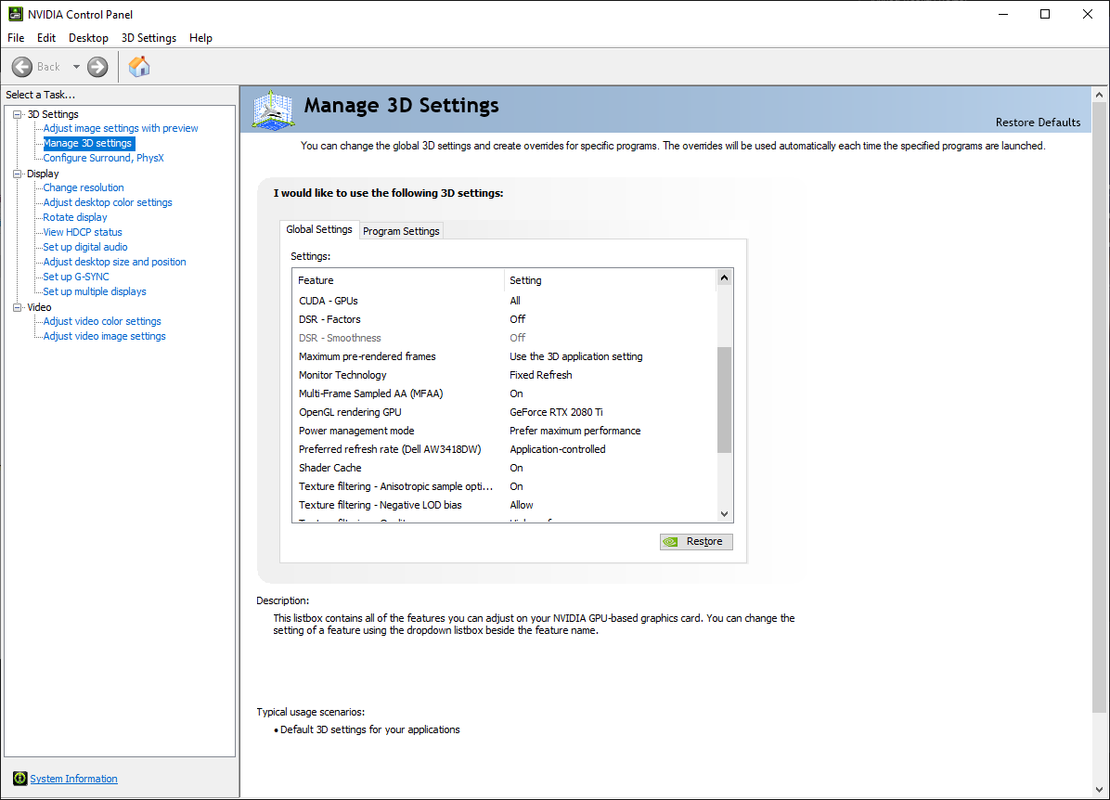Open the Edit menu

46,38
